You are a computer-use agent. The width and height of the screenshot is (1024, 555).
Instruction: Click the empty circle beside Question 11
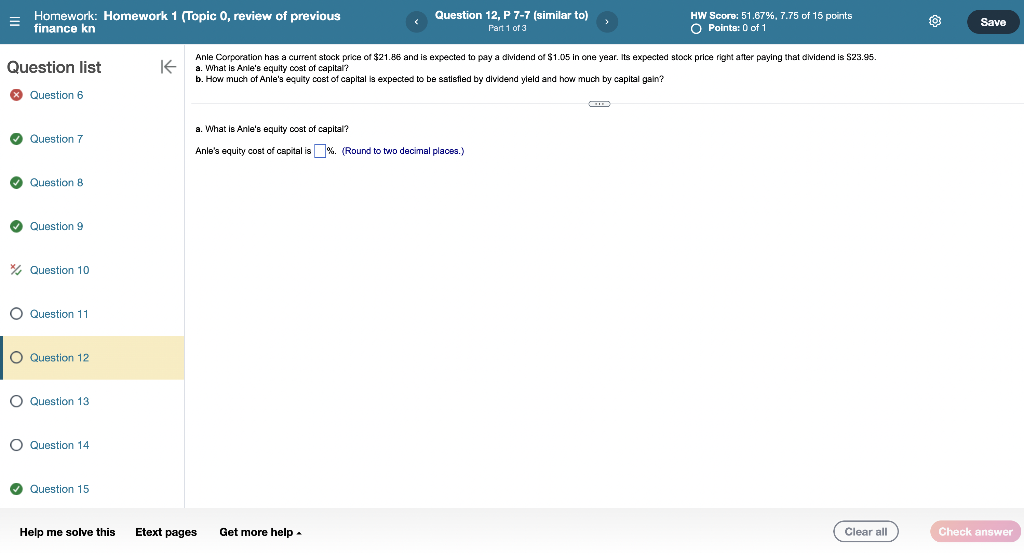pos(16,313)
